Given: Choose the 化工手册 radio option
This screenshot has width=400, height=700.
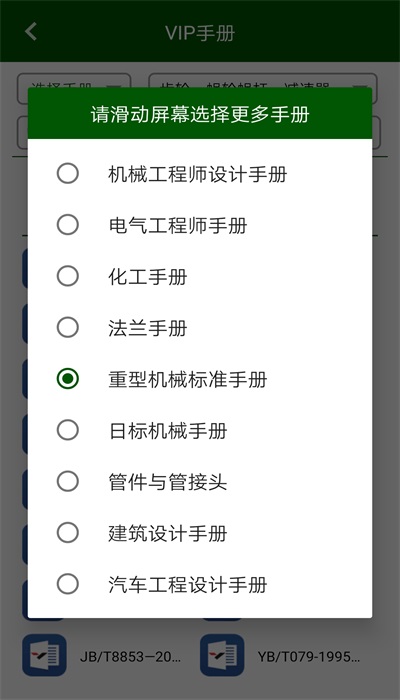Looking at the screenshot, I should point(68,276).
